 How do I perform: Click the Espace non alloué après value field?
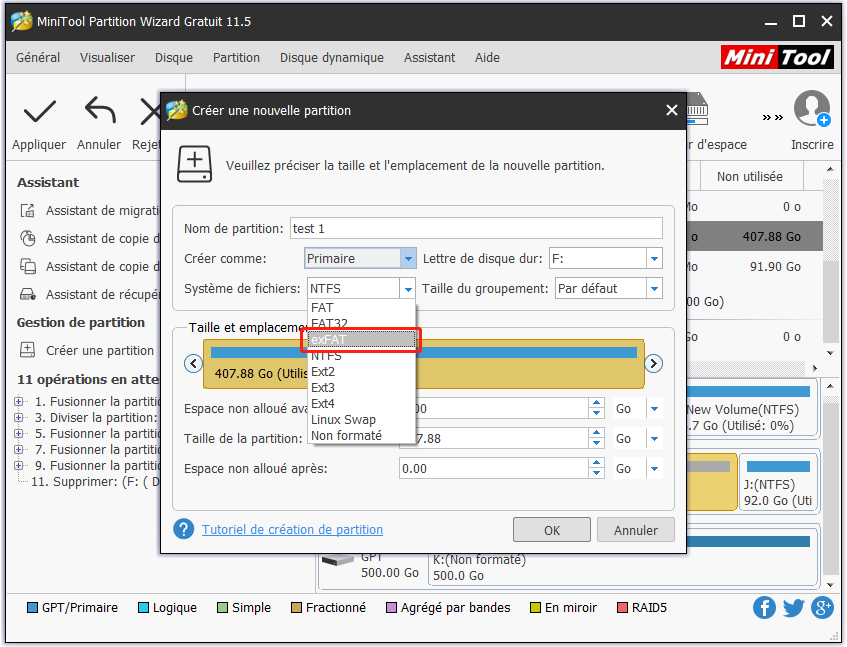click(494, 469)
